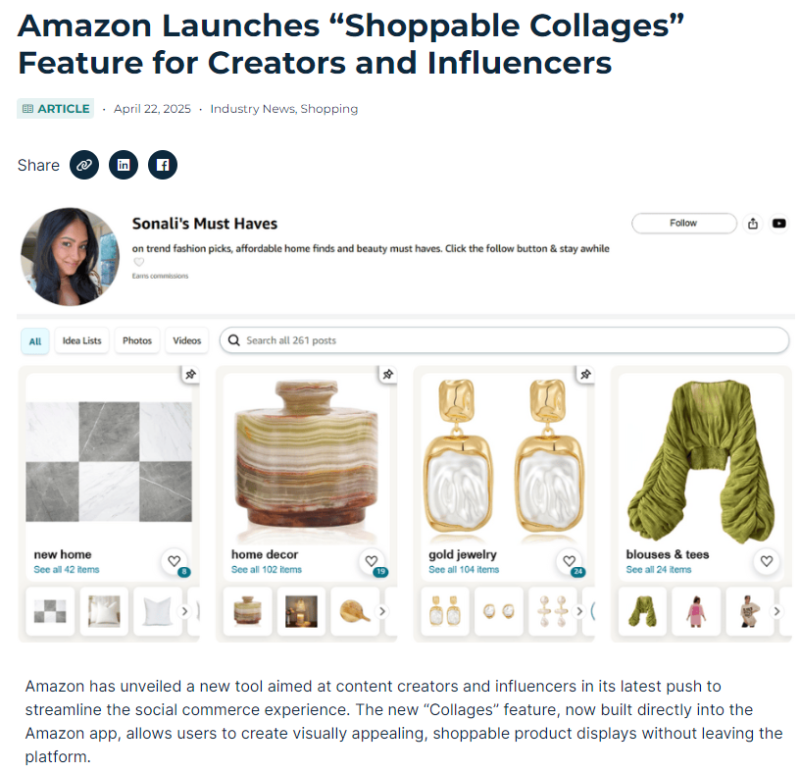Advance blouses & tees thumbnail carousel
Viewport: 800px width, 773px height.
point(777,611)
